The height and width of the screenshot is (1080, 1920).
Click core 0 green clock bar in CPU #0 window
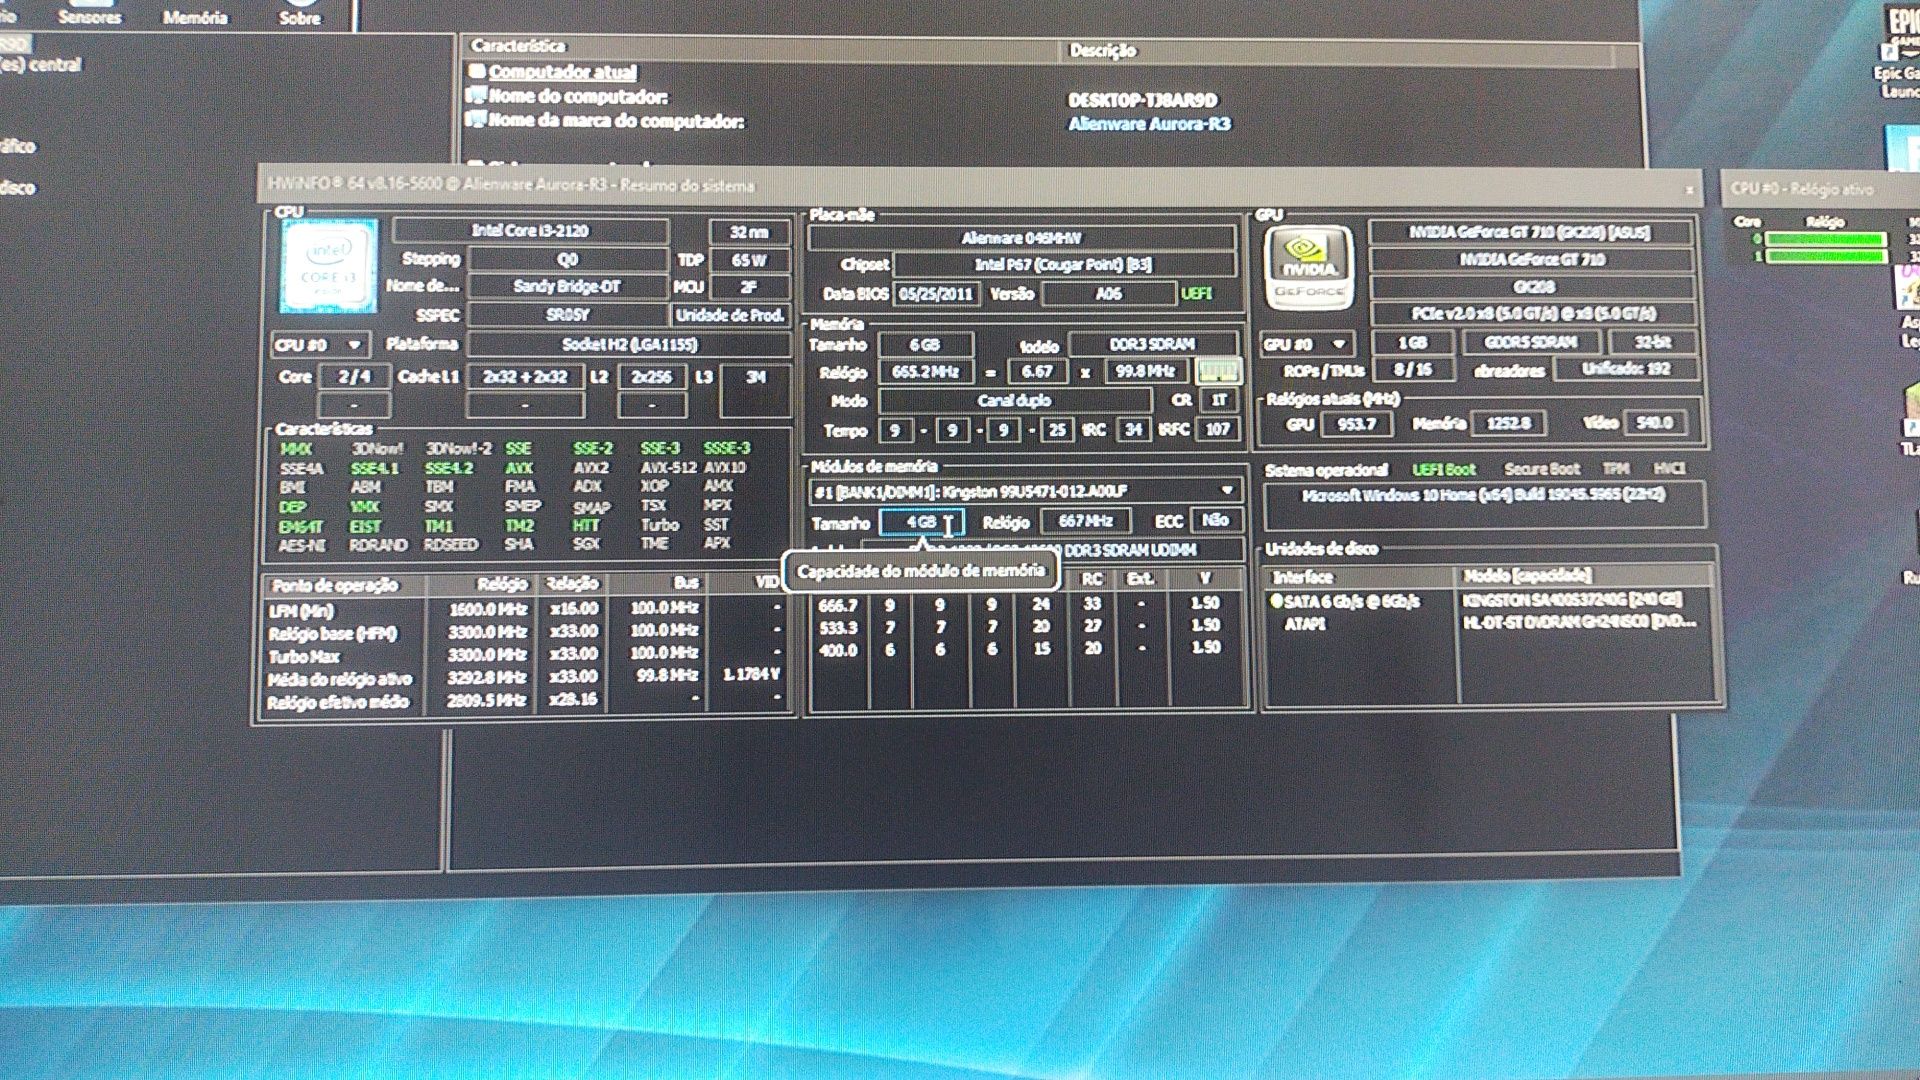coord(1825,239)
